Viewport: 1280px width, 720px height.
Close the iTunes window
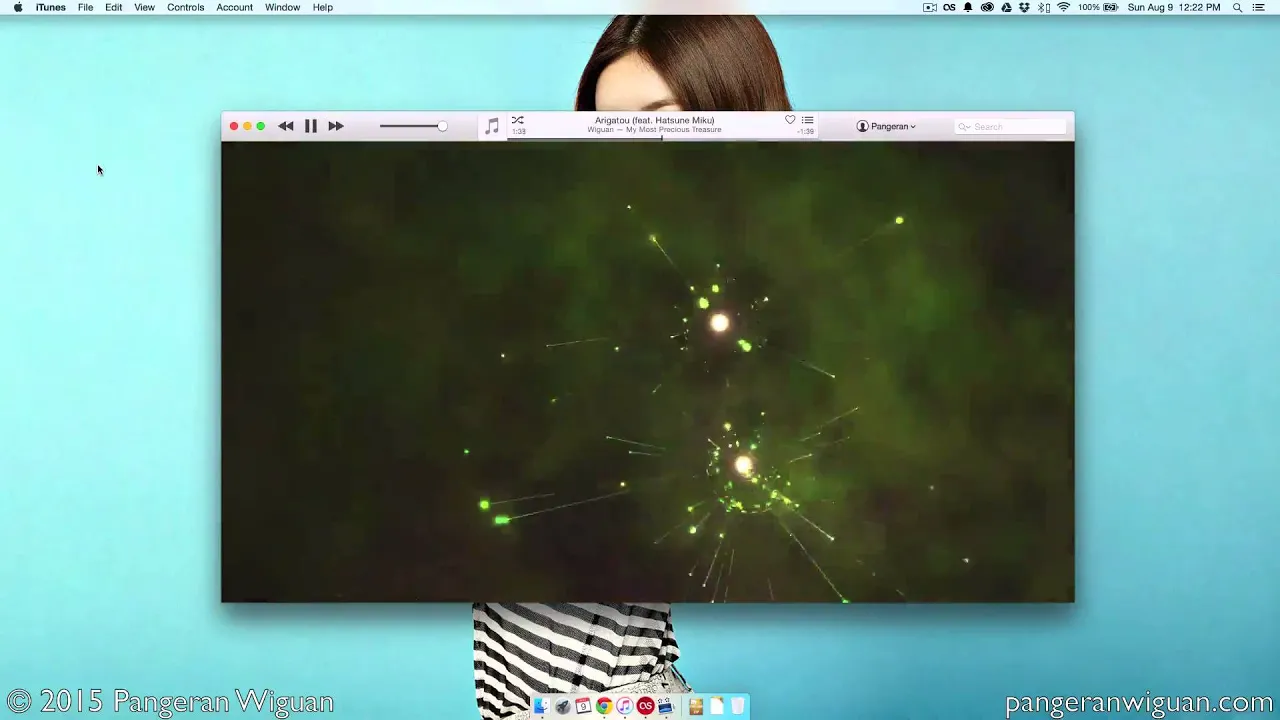point(234,126)
